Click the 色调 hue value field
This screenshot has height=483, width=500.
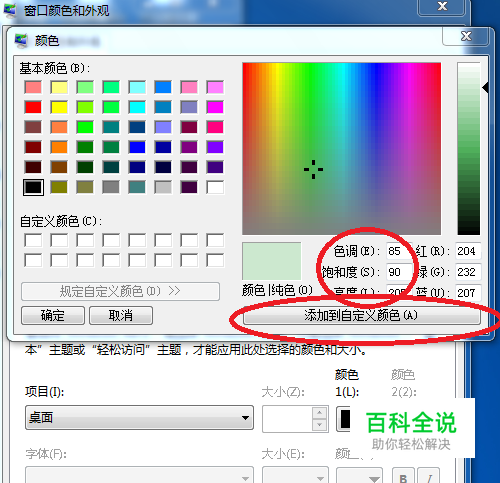(x=399, y=251)
